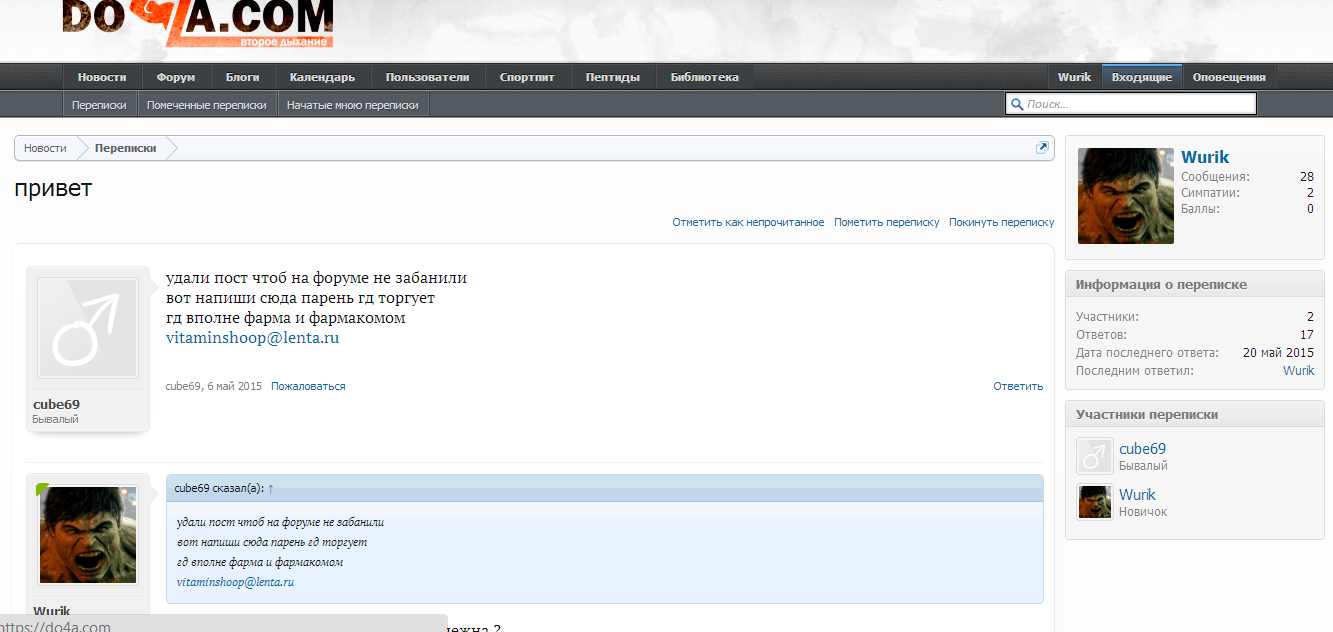Click the quote arrow after 'cube69 сказал(а):'
Screen dimensions: 1333x632
click(271, 488)
